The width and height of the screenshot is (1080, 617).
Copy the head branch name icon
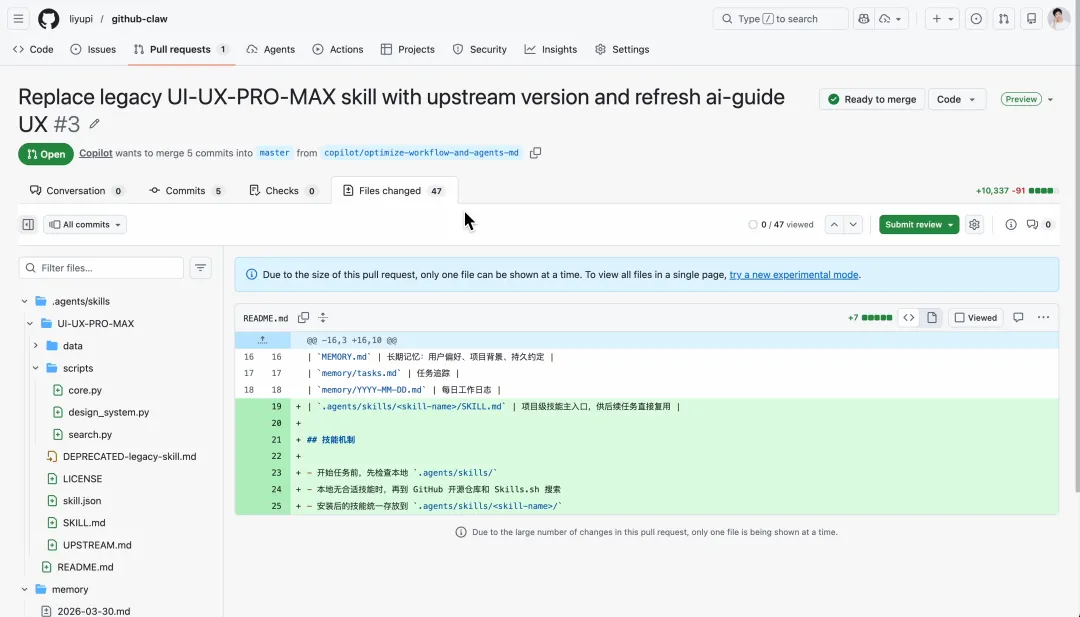536,153
